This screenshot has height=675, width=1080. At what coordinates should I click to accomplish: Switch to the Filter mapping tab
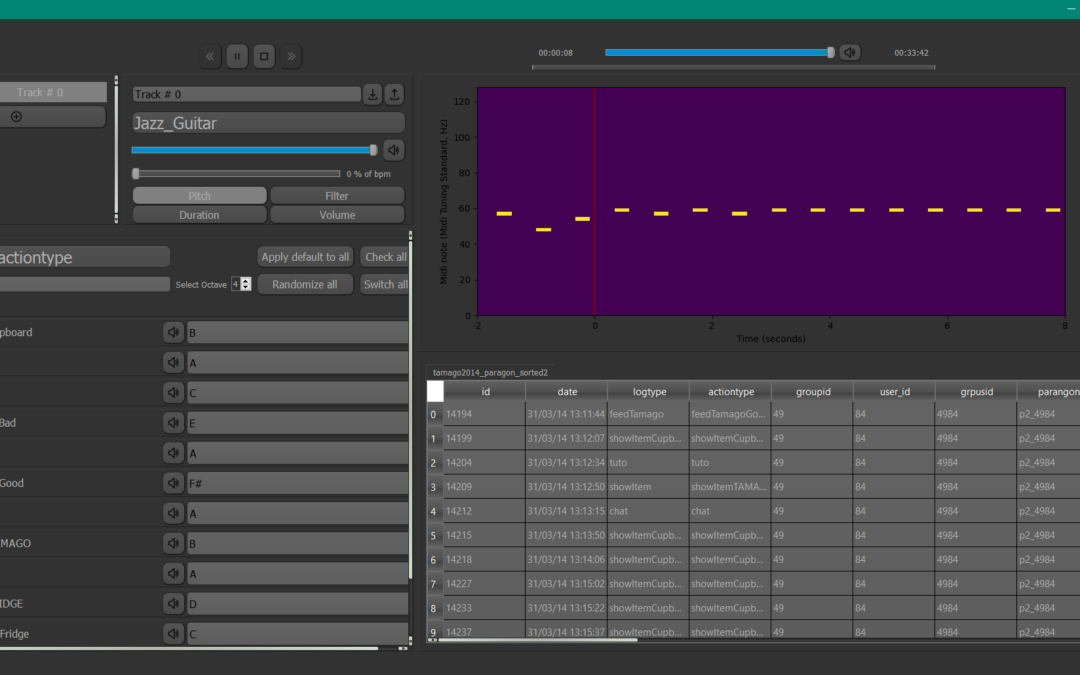coord(337,196)
